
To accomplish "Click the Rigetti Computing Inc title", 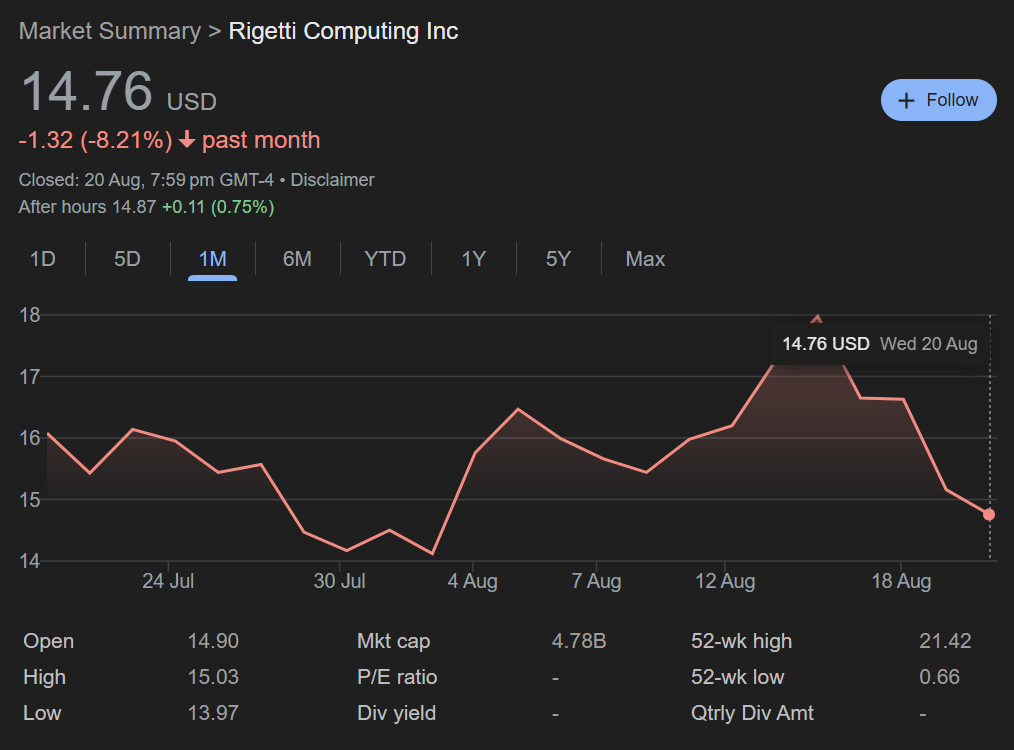I will click(343, 31).
